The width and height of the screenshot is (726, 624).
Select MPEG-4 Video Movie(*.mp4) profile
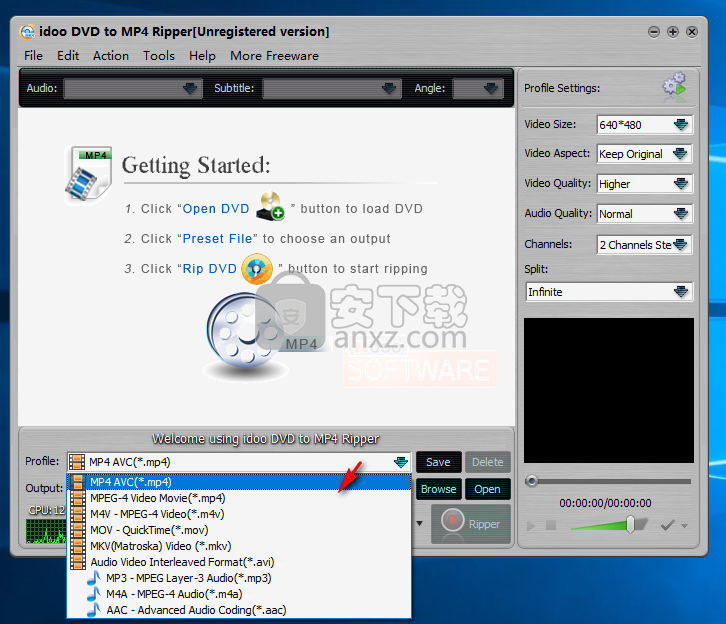click(x=239, y=498)
